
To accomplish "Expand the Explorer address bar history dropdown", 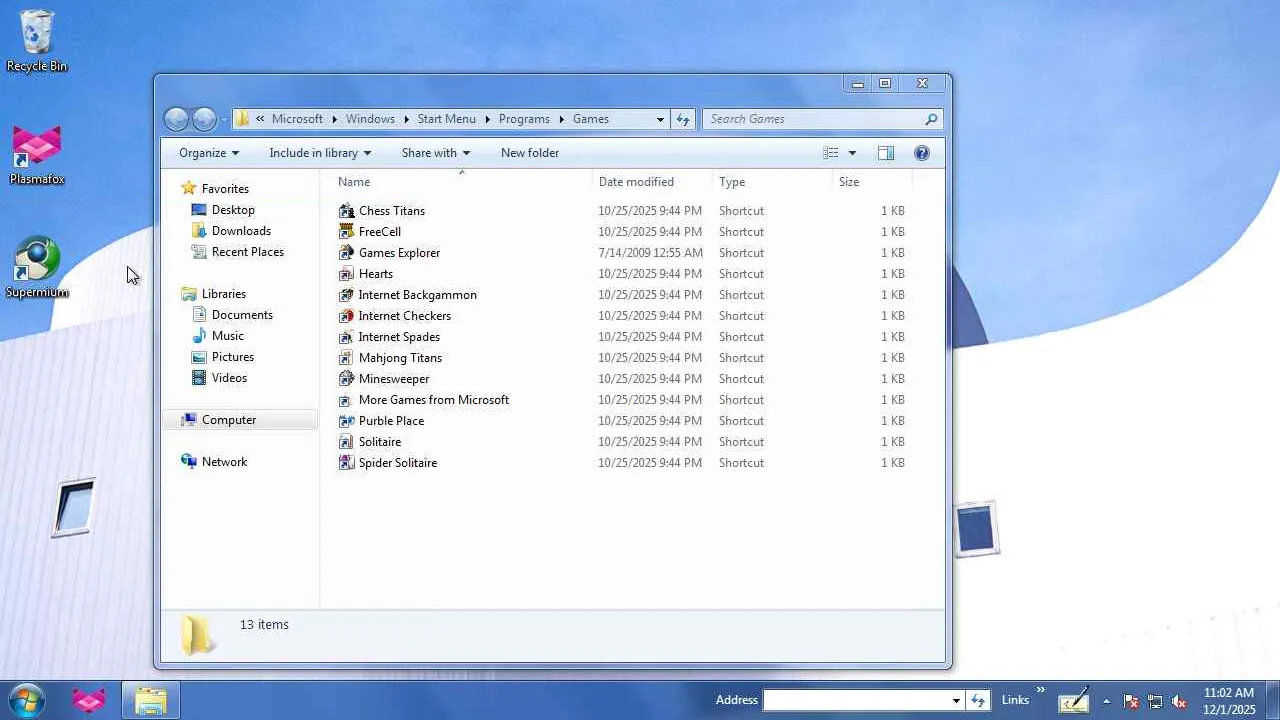I will click(660, 119).
